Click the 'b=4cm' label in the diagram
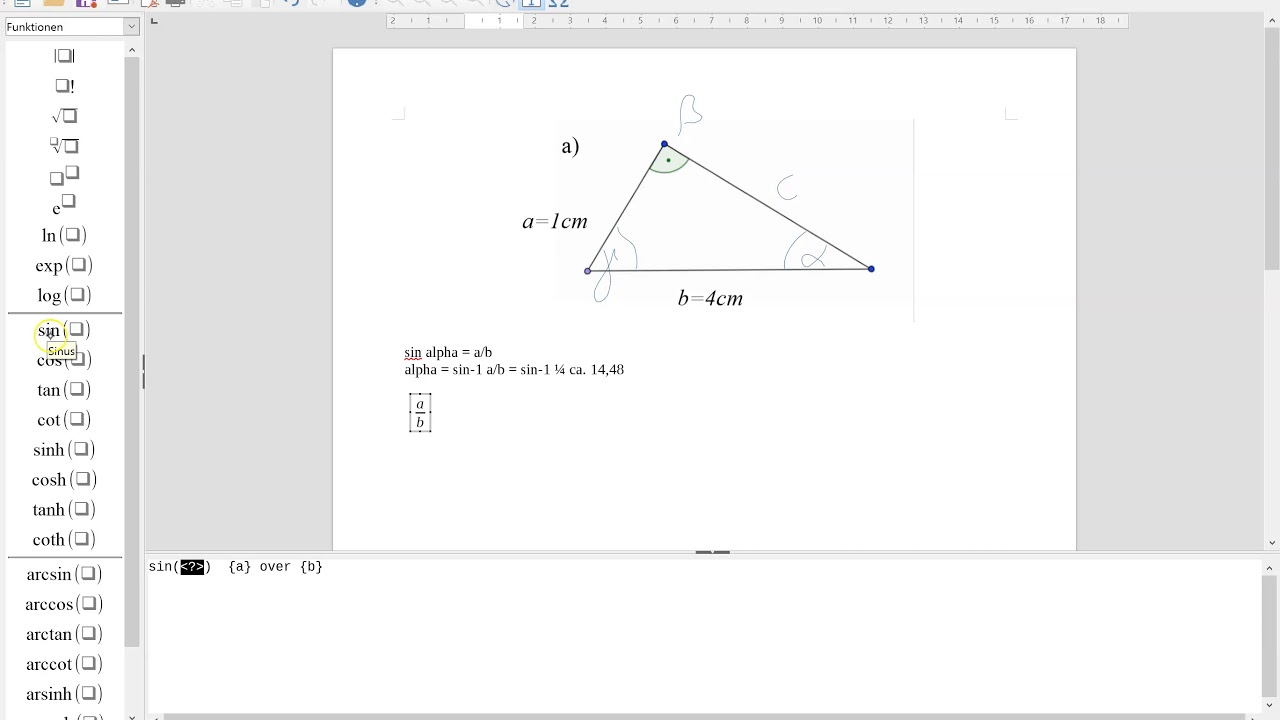The width and height of the screenshot is (1280, 720). click(710, 298)
